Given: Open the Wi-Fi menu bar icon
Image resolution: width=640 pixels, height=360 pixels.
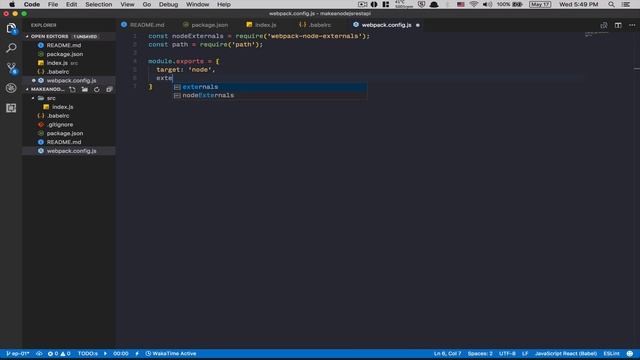Looking at the screenshot, I should tap(473, 4).
